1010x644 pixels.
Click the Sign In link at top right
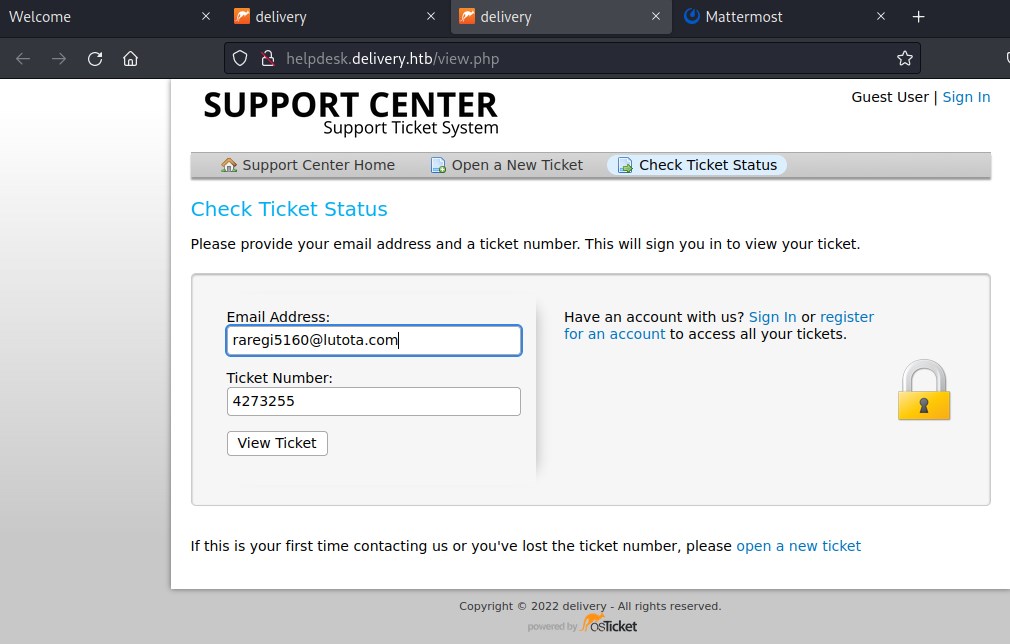click(x=966, y=97)
